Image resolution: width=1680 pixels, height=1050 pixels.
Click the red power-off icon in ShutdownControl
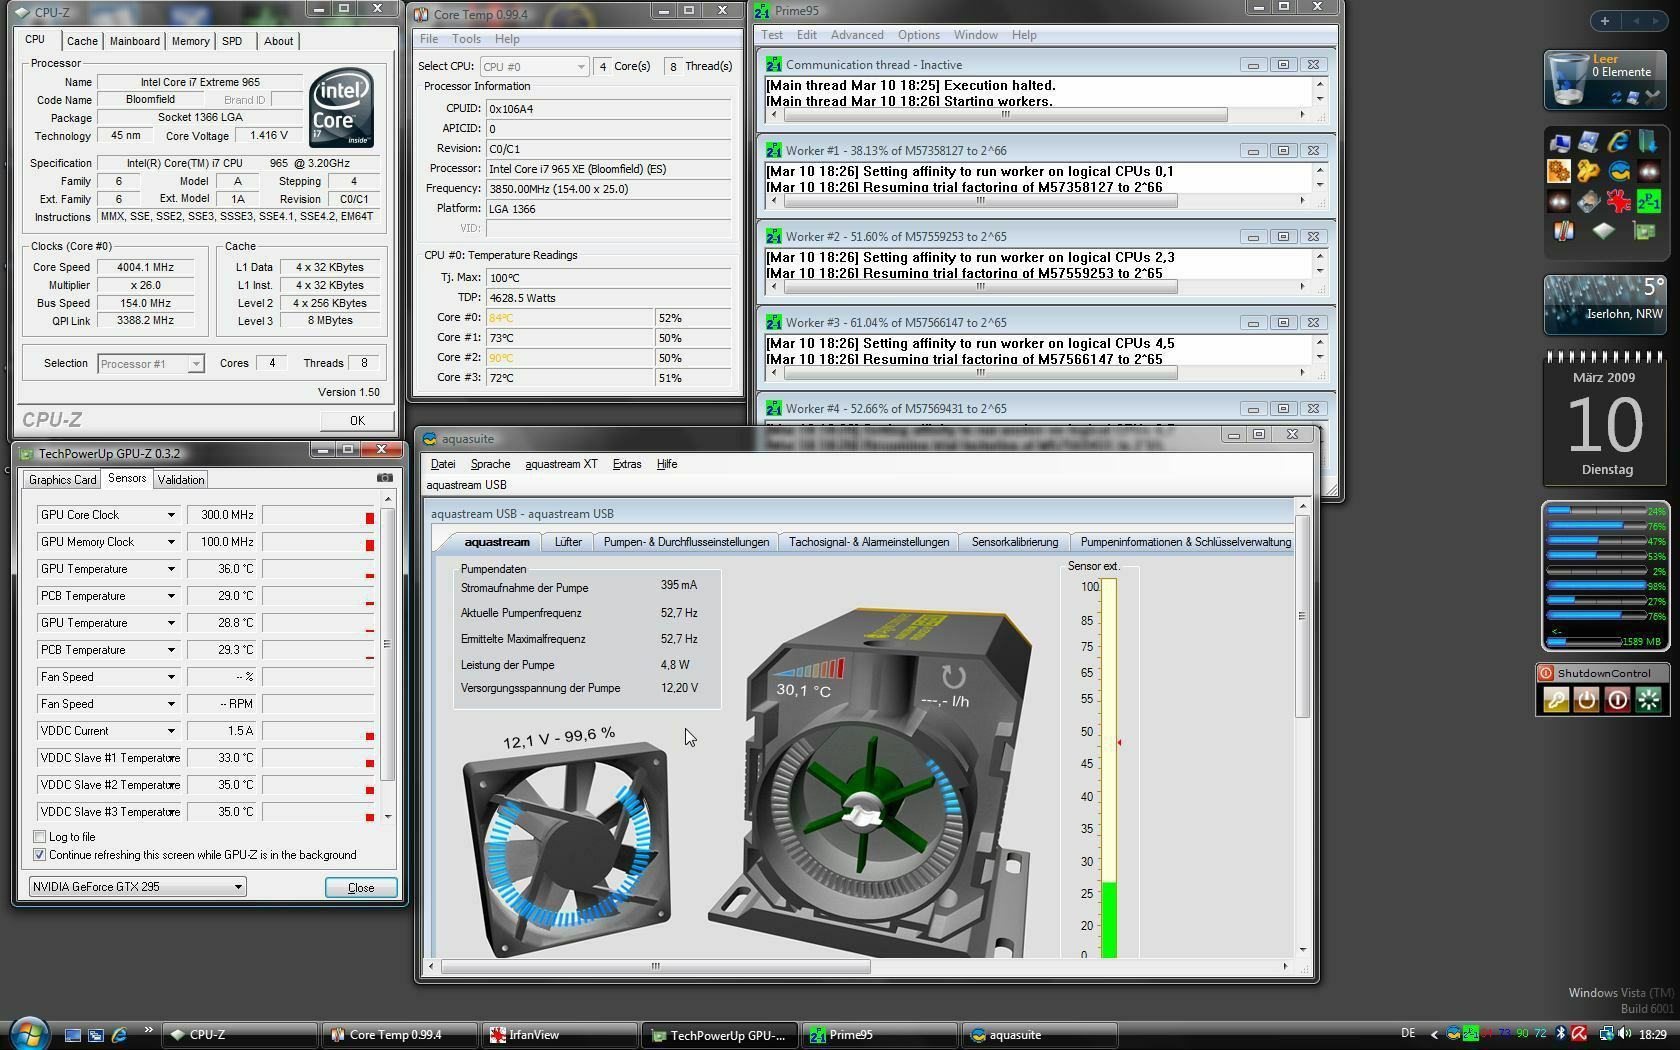[1617, 700]
